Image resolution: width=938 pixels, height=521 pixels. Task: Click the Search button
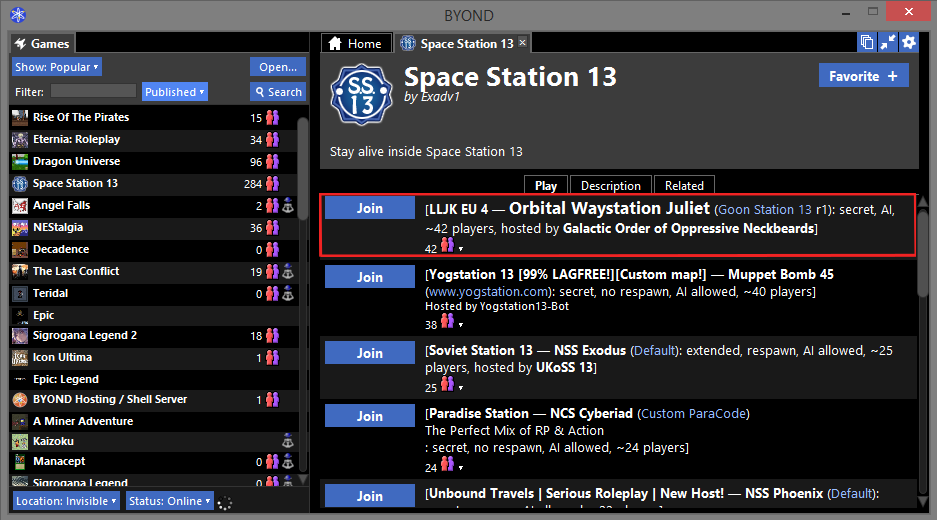278,92
